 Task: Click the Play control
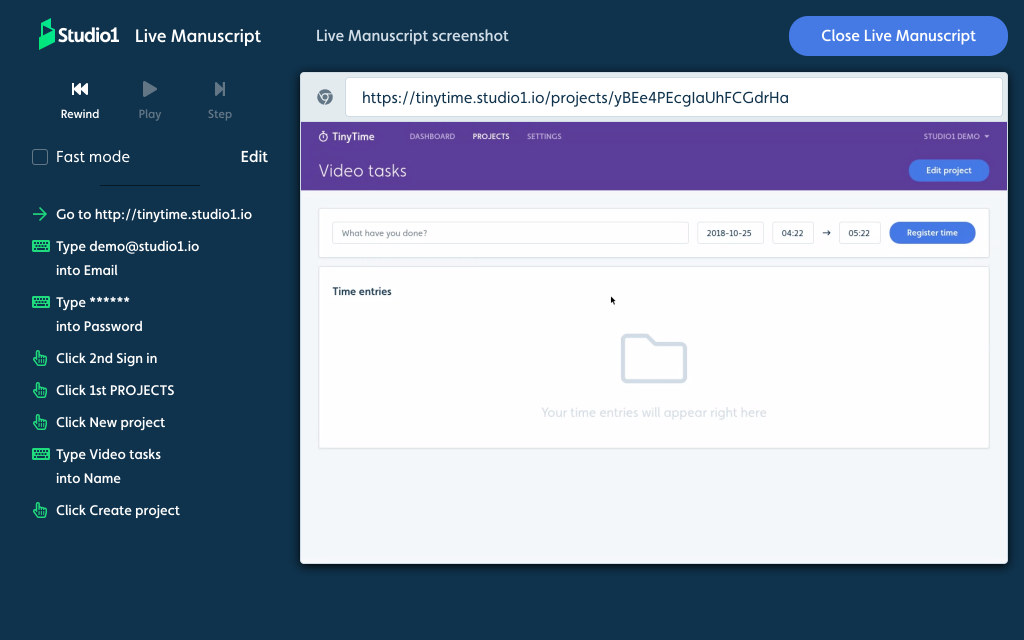(x=150, y=100)
